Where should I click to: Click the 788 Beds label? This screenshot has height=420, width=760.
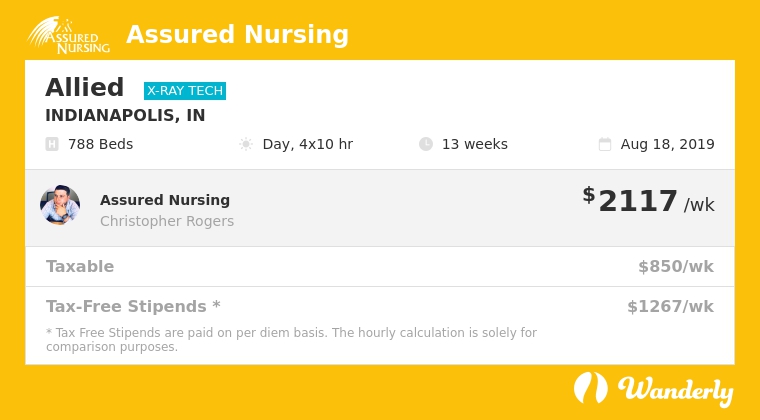click(x=100, y=144)
